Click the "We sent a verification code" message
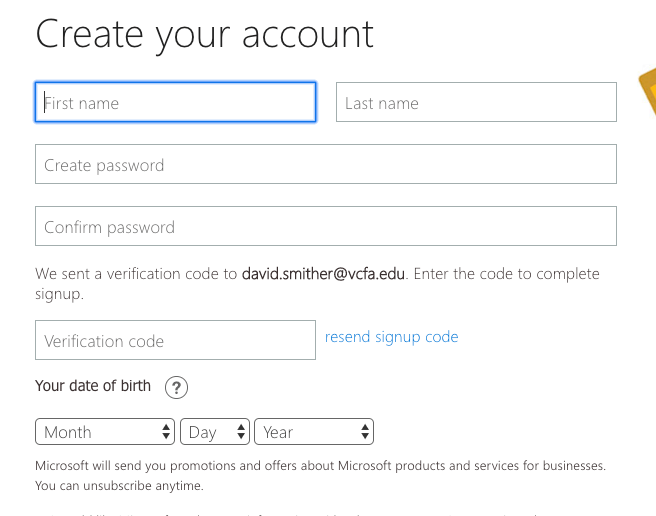This screenshot has width=656, height=516. click(x=136, y=274)
